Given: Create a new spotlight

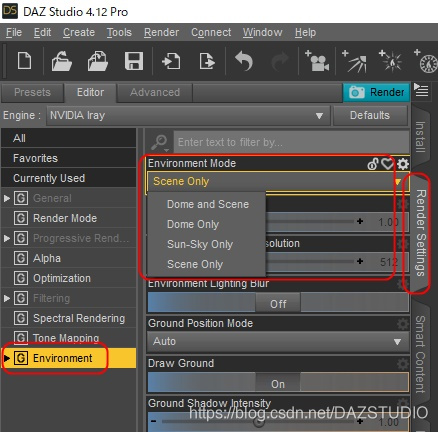Looking at the screenshot, I should [x=355, y=61].
